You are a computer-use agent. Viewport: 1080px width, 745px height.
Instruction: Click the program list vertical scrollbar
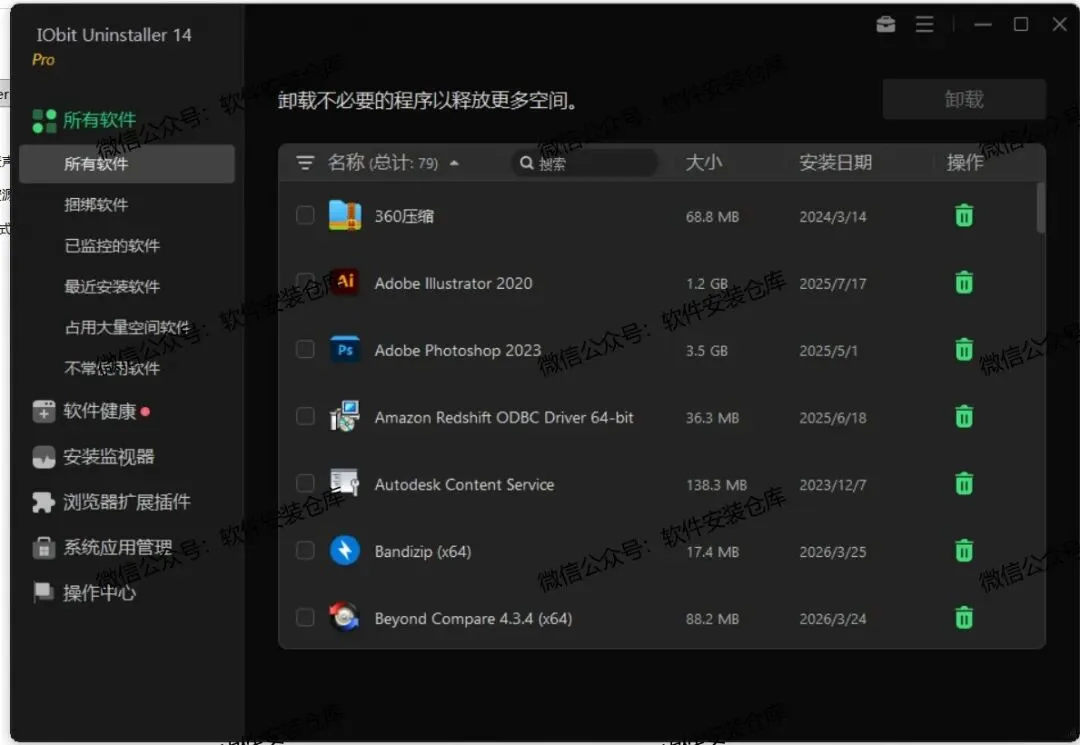pos(1040,207)
